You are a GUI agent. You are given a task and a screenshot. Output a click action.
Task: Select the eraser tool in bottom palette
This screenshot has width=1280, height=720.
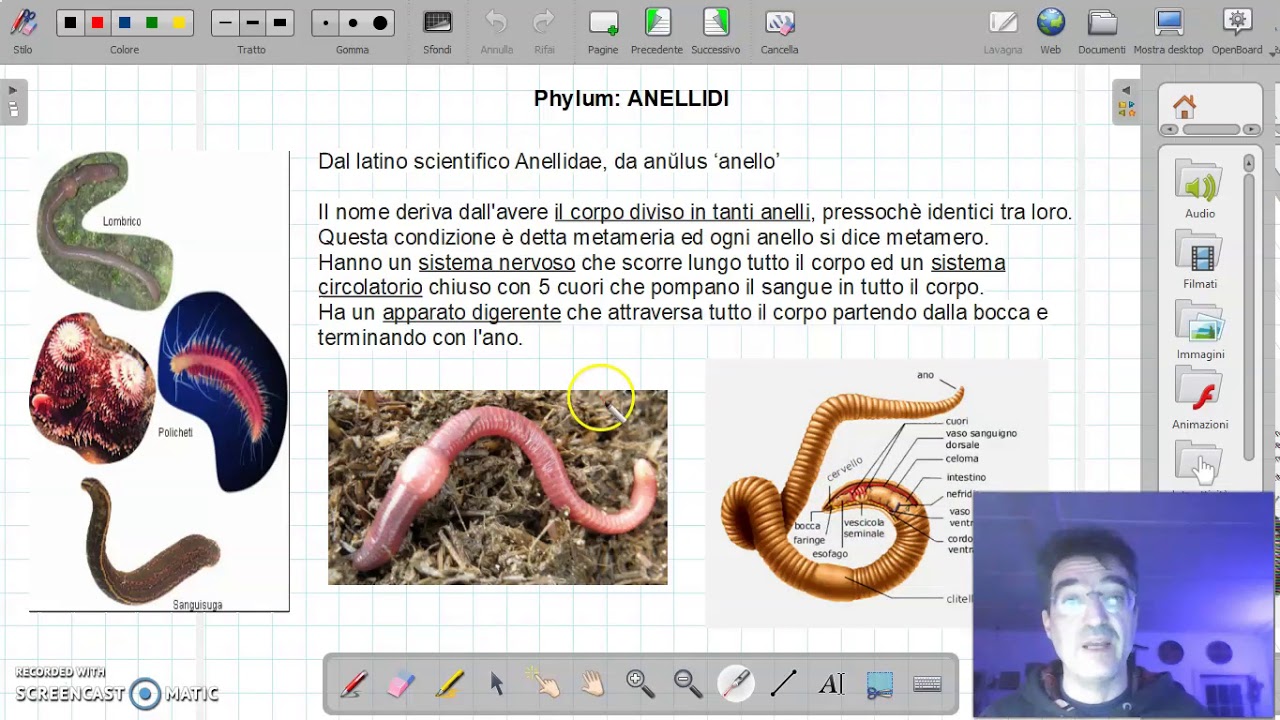pyautogui.click(x=400, y=684)
